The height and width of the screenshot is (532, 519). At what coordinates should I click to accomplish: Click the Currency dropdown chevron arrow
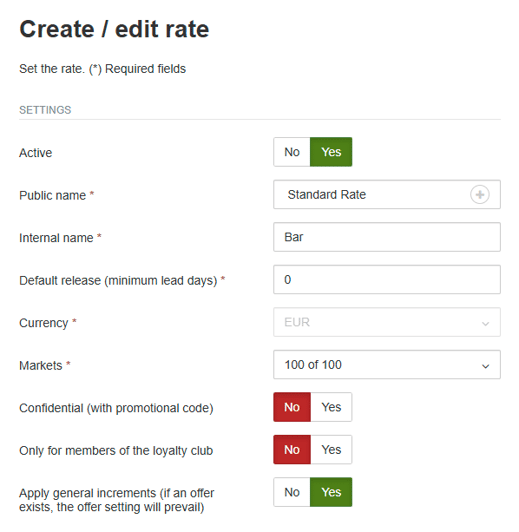(x=485, y=324)
